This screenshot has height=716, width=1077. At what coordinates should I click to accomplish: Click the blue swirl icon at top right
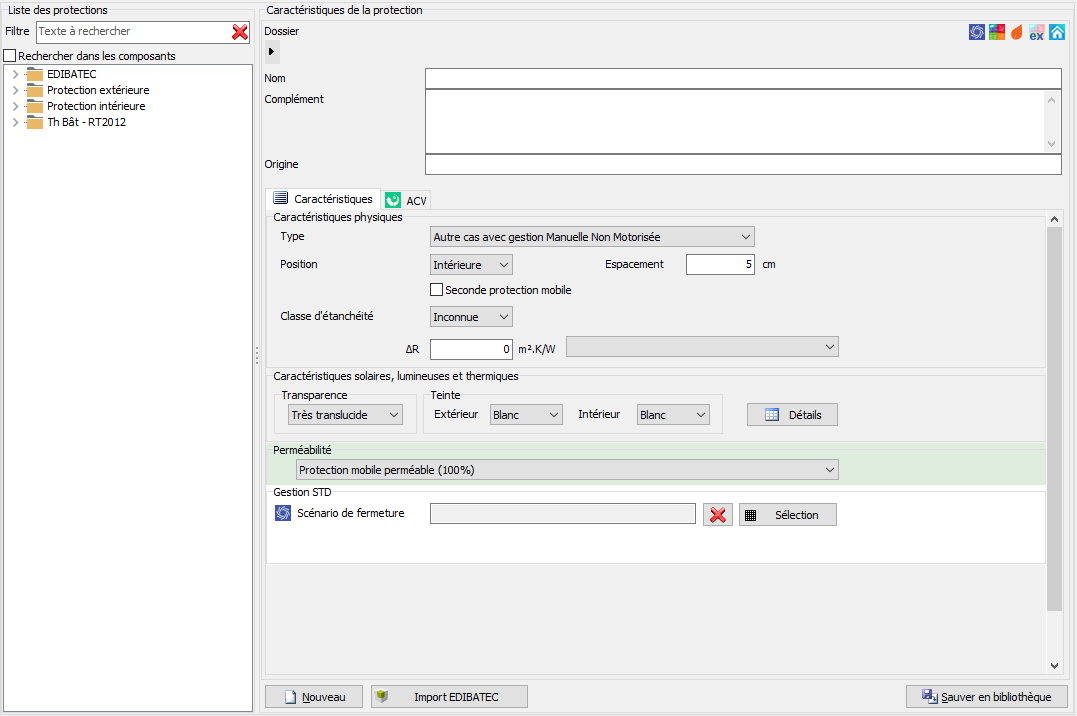977,32
